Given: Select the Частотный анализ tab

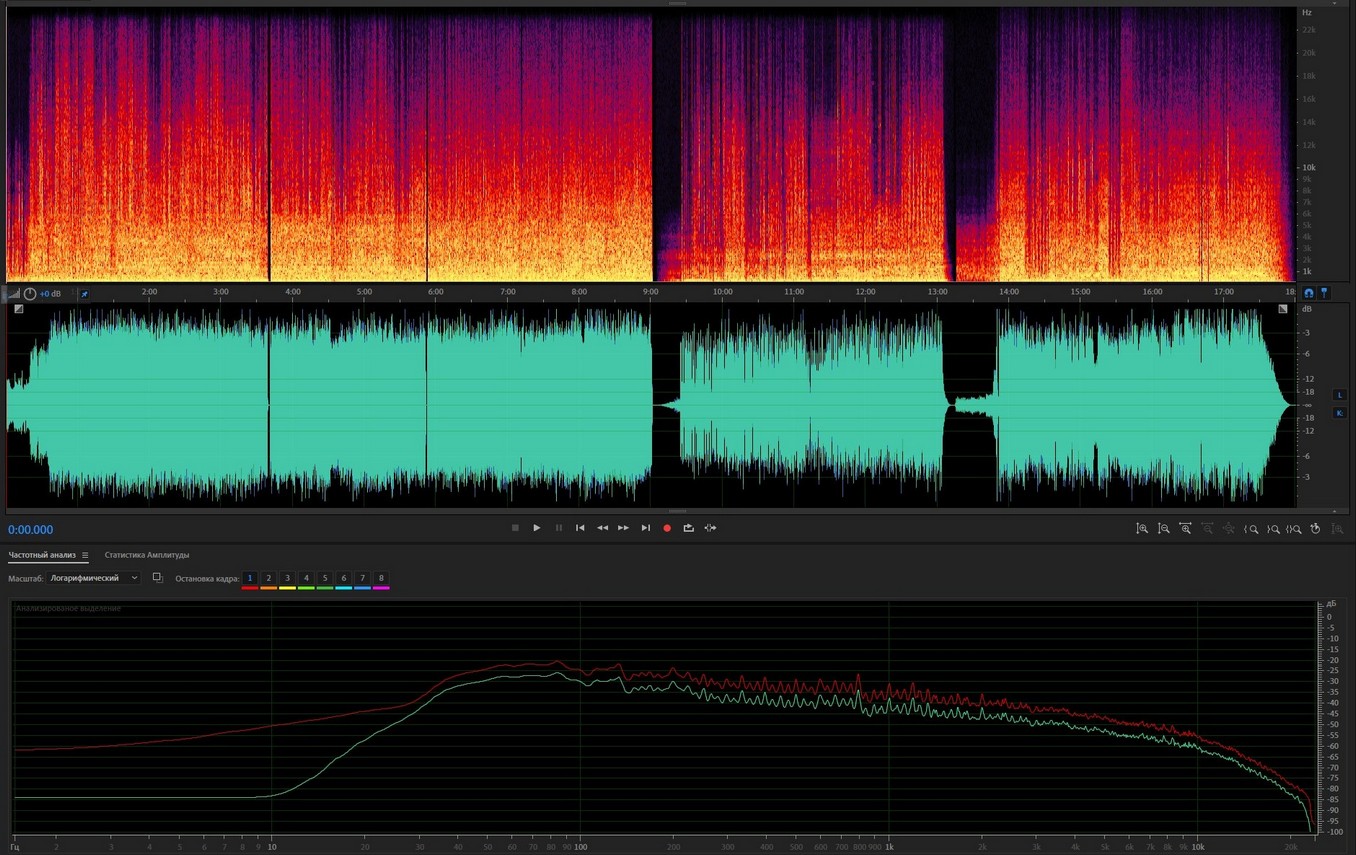Looking at the screenshot, I should point(42,555).
